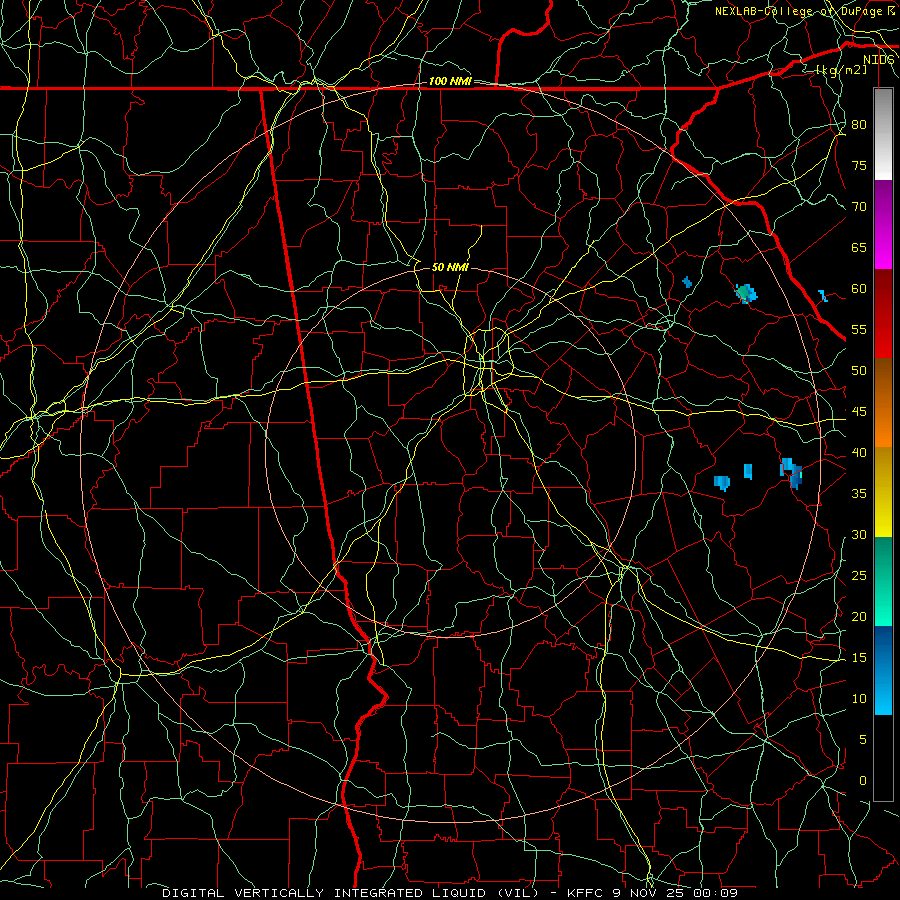
Task: Click the color scale value 45
Action: tap(859, 412)
